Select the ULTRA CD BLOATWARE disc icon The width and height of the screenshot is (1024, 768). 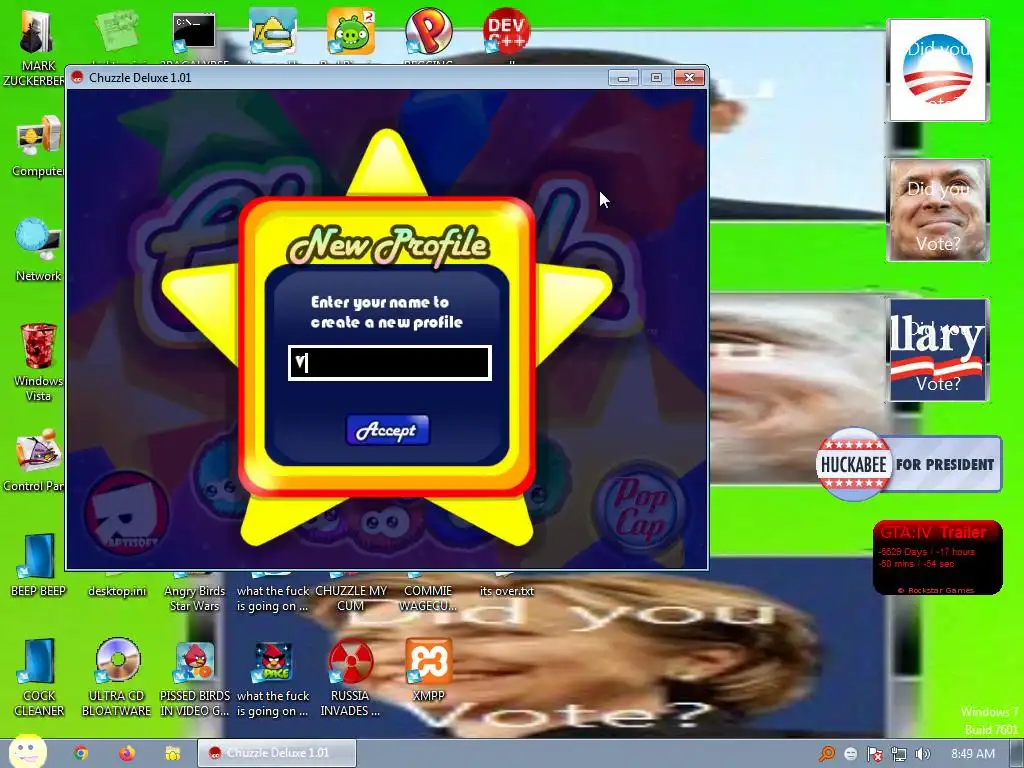pos(118,661)
